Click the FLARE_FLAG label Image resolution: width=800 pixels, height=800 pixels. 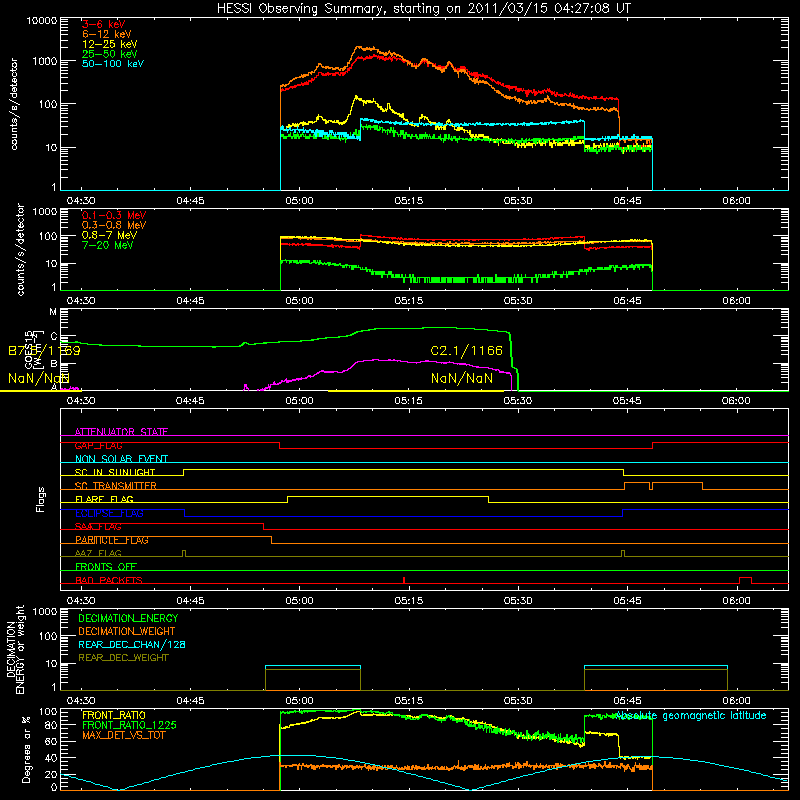[x=104, y=499]
